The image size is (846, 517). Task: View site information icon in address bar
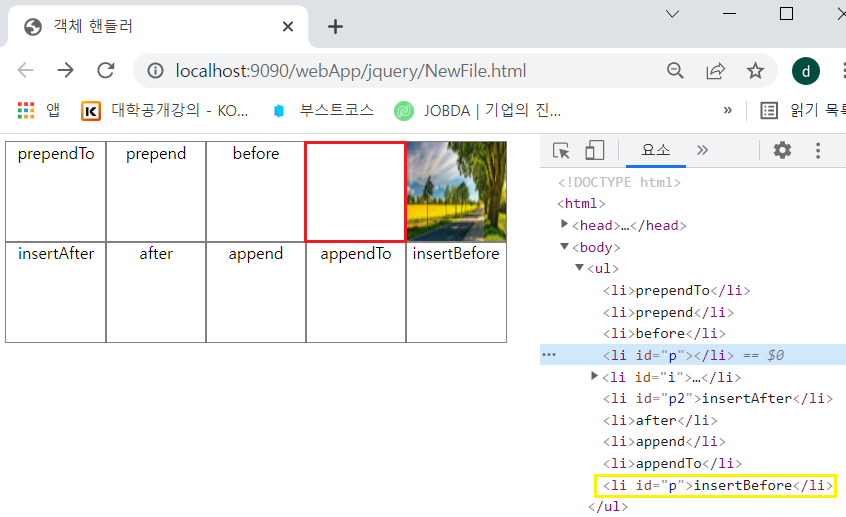click(x=155, y=71)
